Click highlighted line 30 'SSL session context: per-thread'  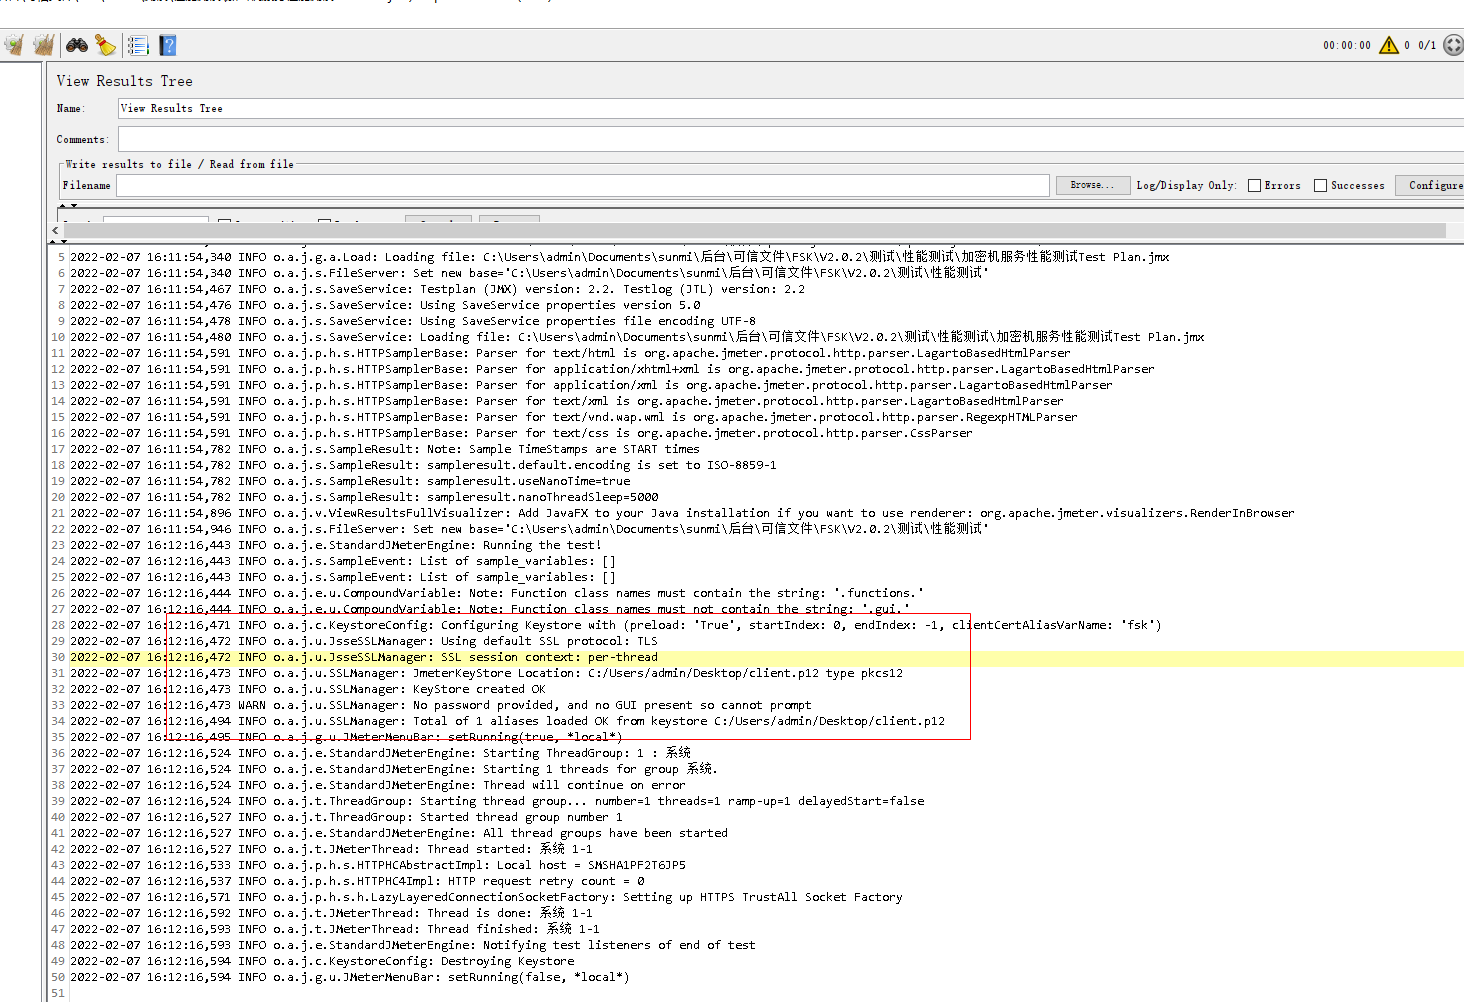click(x=364, y=657)
